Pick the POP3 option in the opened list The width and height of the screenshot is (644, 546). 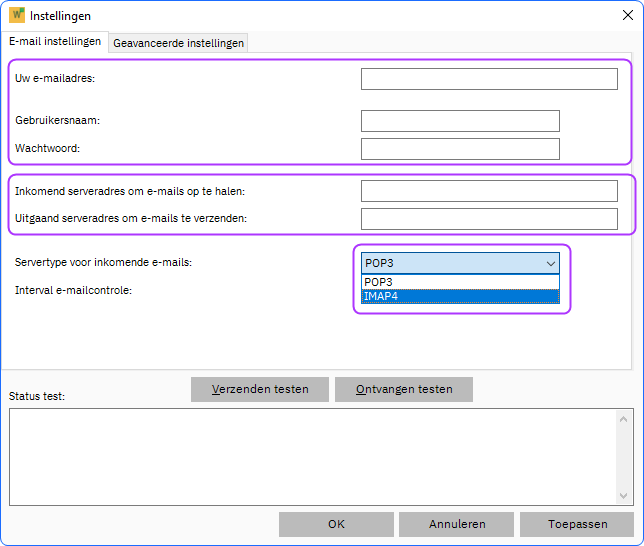point(460,282)
